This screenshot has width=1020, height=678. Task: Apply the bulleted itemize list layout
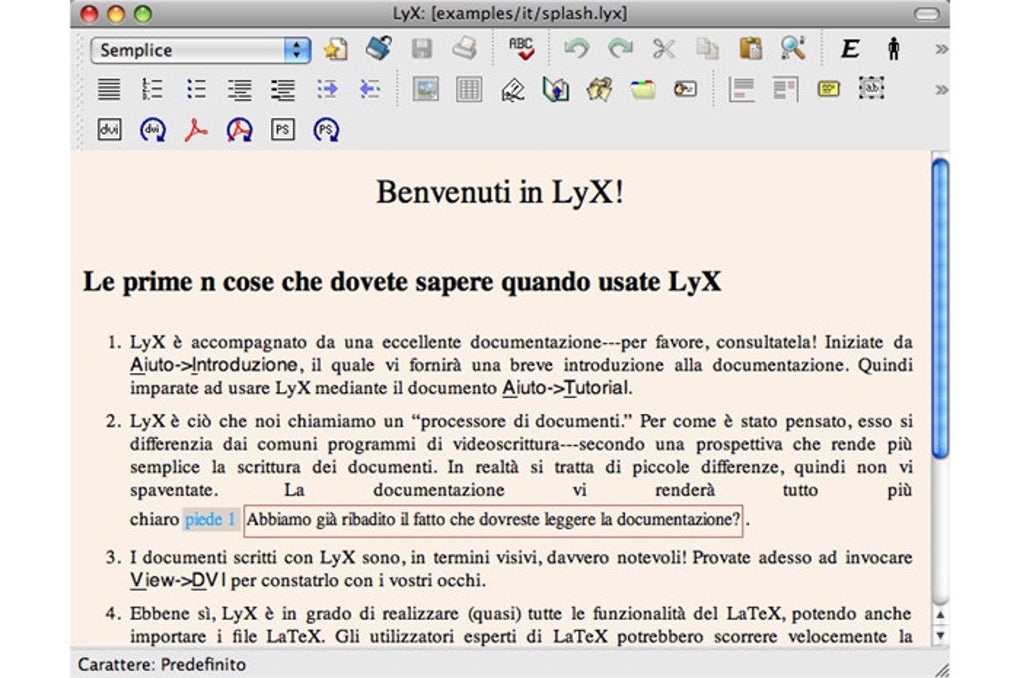pyautogui.click(x=196, y=89)
